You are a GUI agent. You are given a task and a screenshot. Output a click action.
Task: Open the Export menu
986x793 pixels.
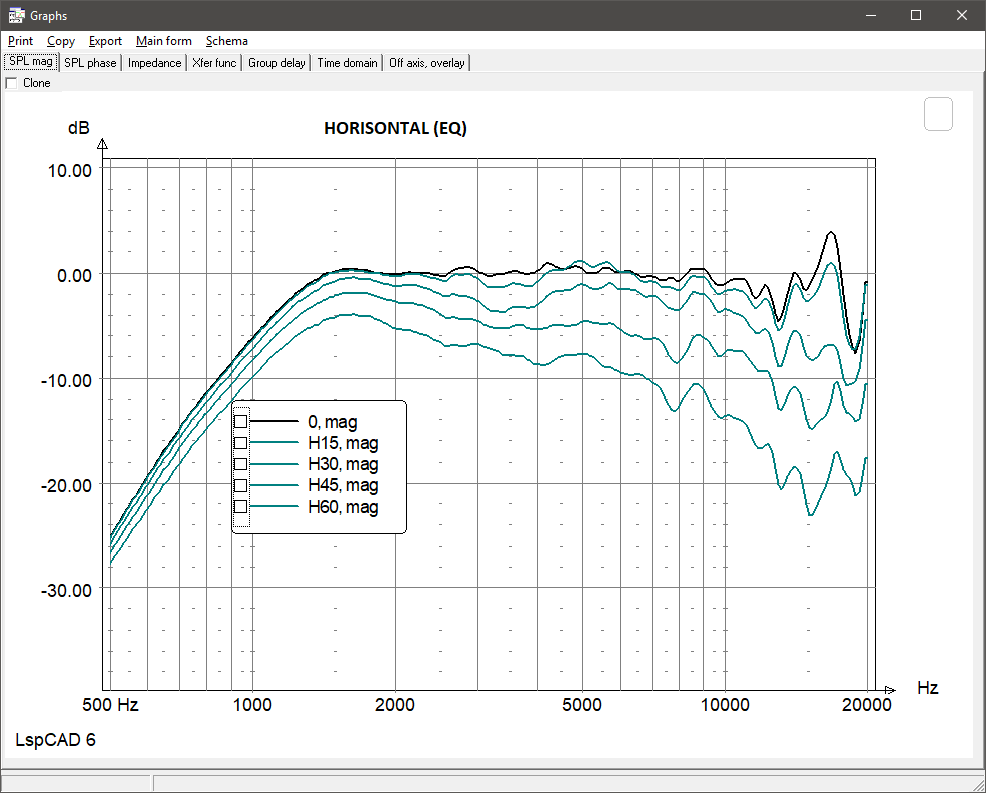tap(105, 41)
